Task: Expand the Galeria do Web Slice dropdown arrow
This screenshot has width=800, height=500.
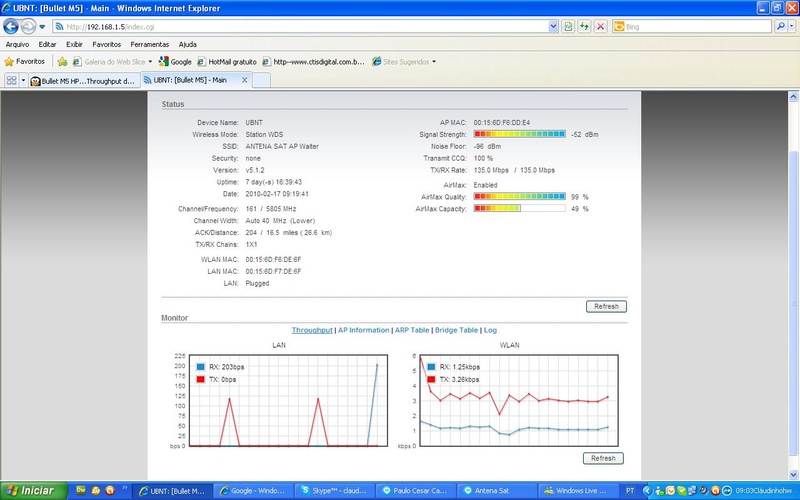Action: (150, 62)
